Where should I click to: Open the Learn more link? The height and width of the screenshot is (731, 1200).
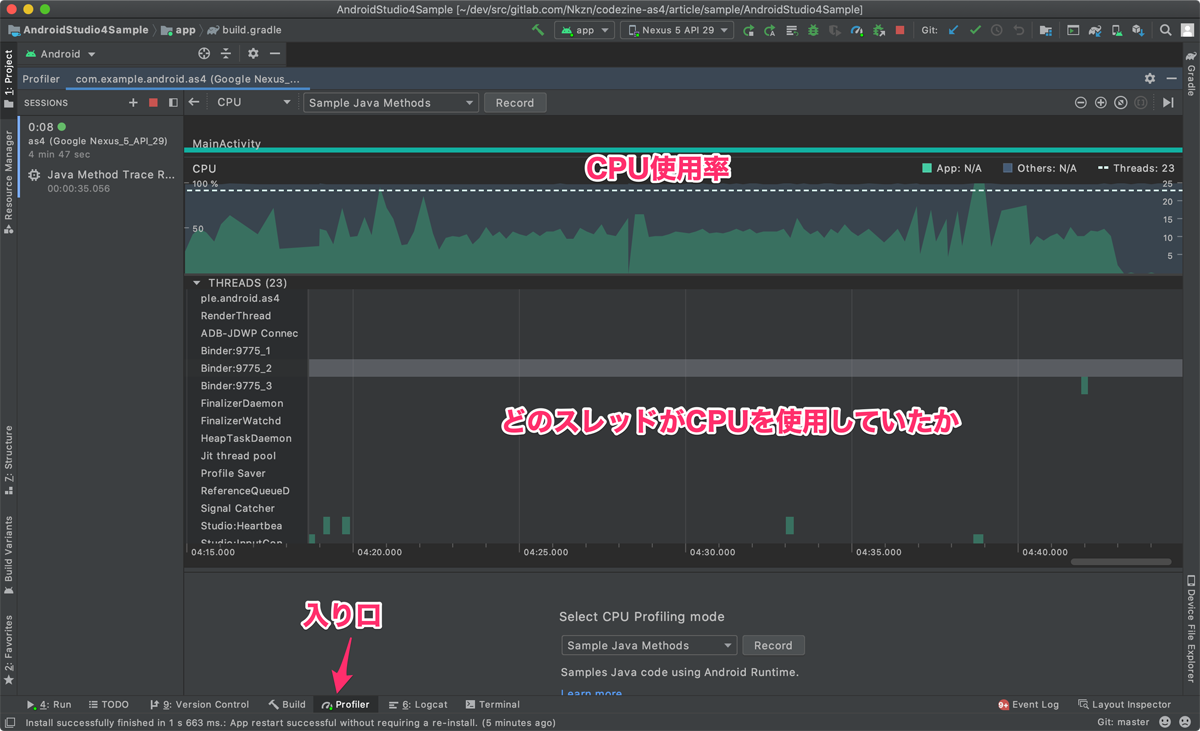[x=591, y=692]
